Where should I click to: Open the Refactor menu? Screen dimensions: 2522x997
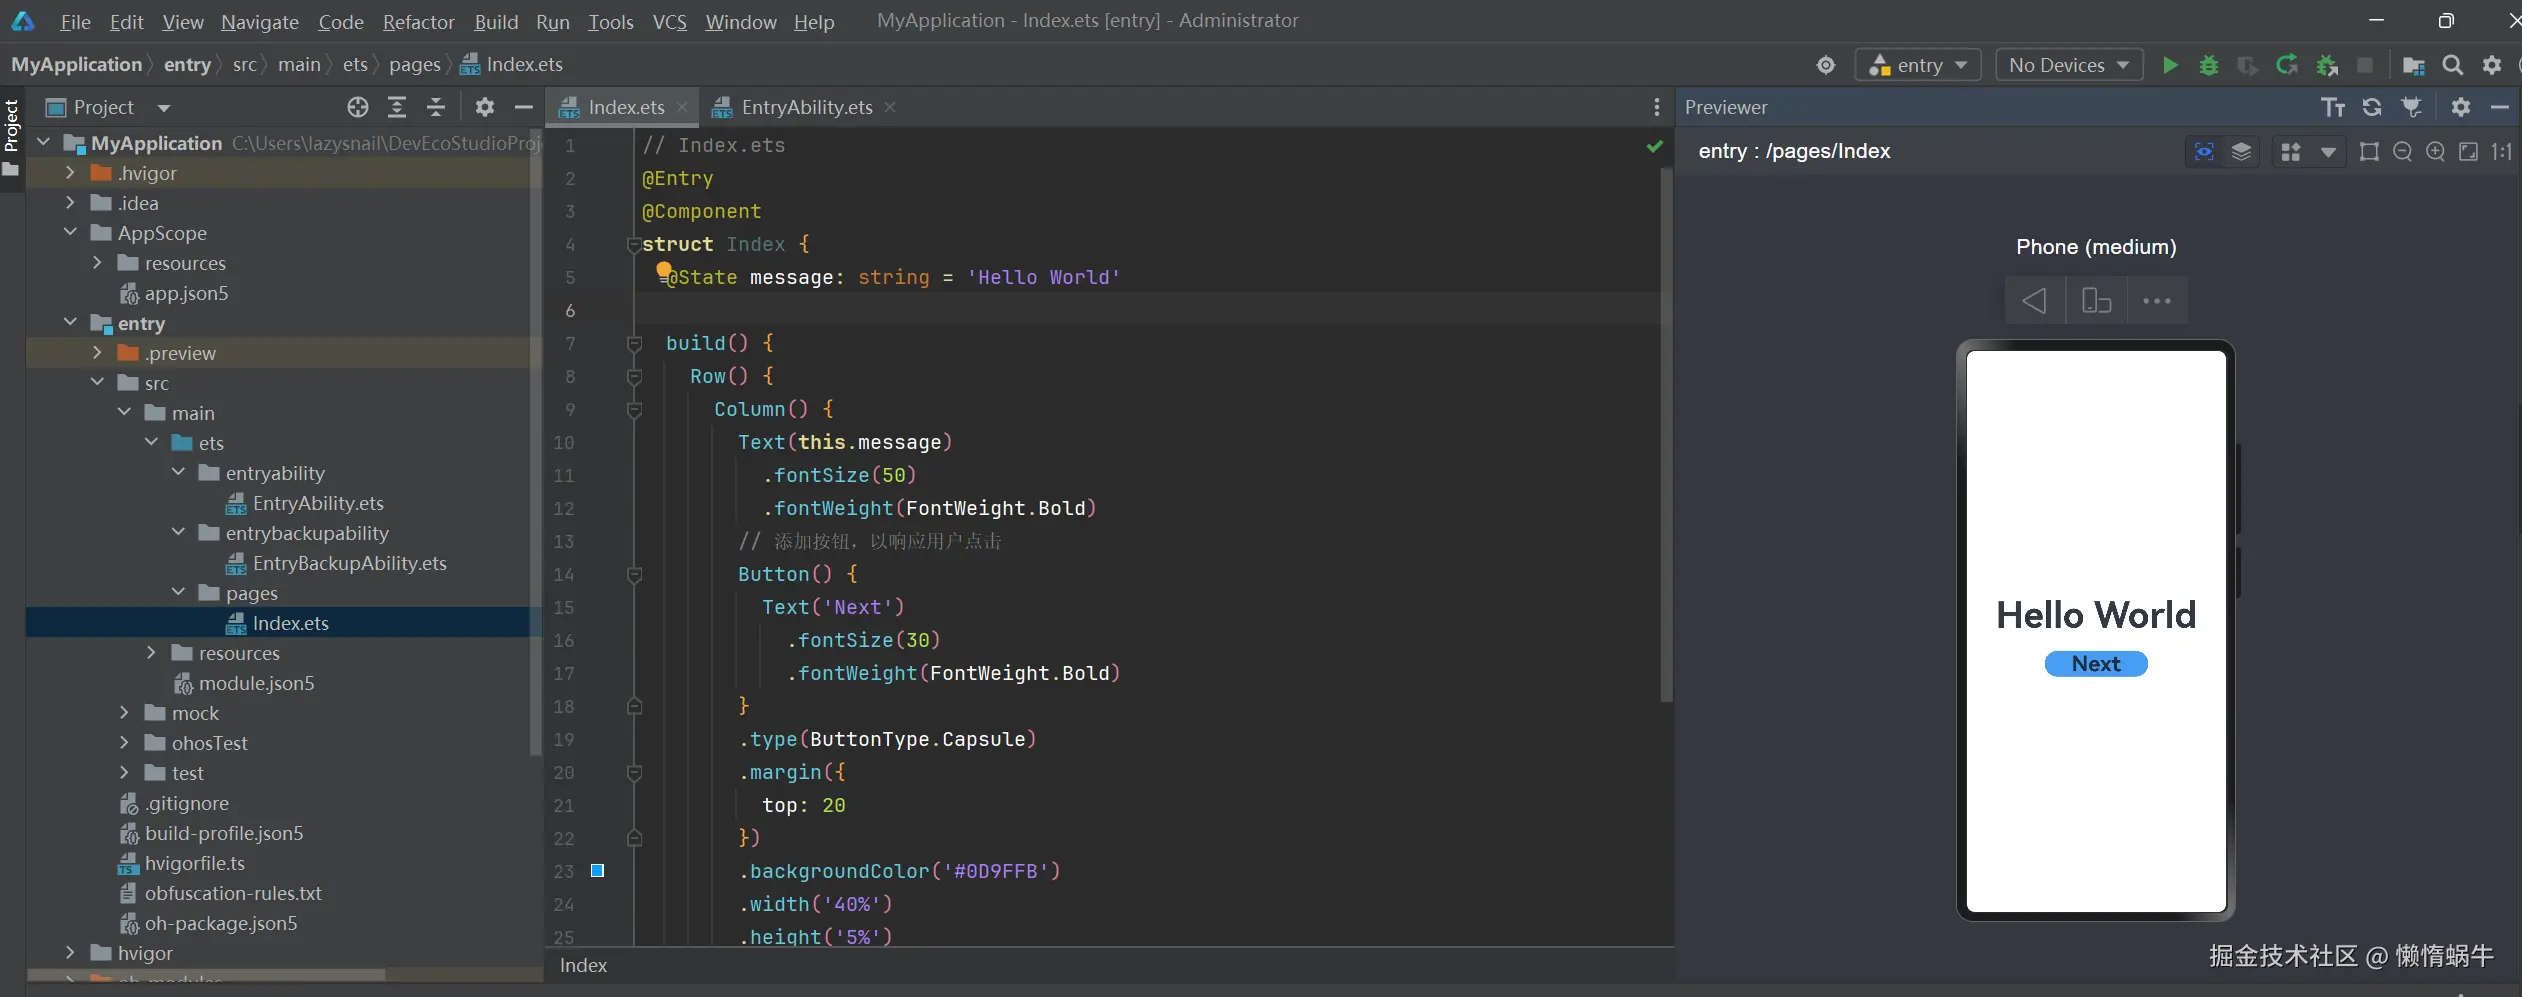click(x=418, y=21)
